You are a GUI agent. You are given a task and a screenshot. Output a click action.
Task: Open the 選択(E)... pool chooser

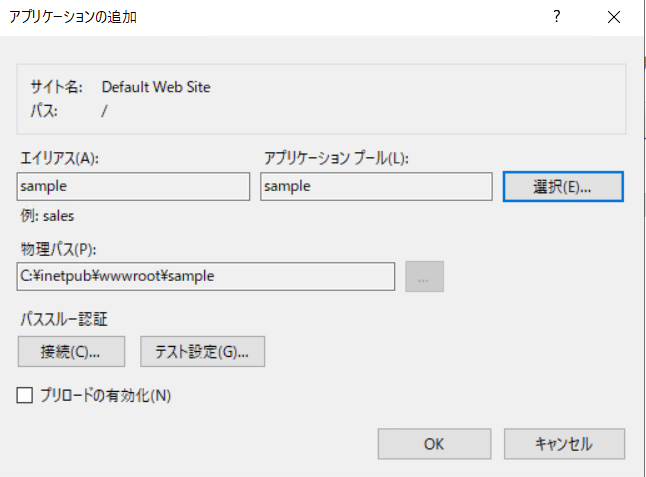[x=563, y=187]
